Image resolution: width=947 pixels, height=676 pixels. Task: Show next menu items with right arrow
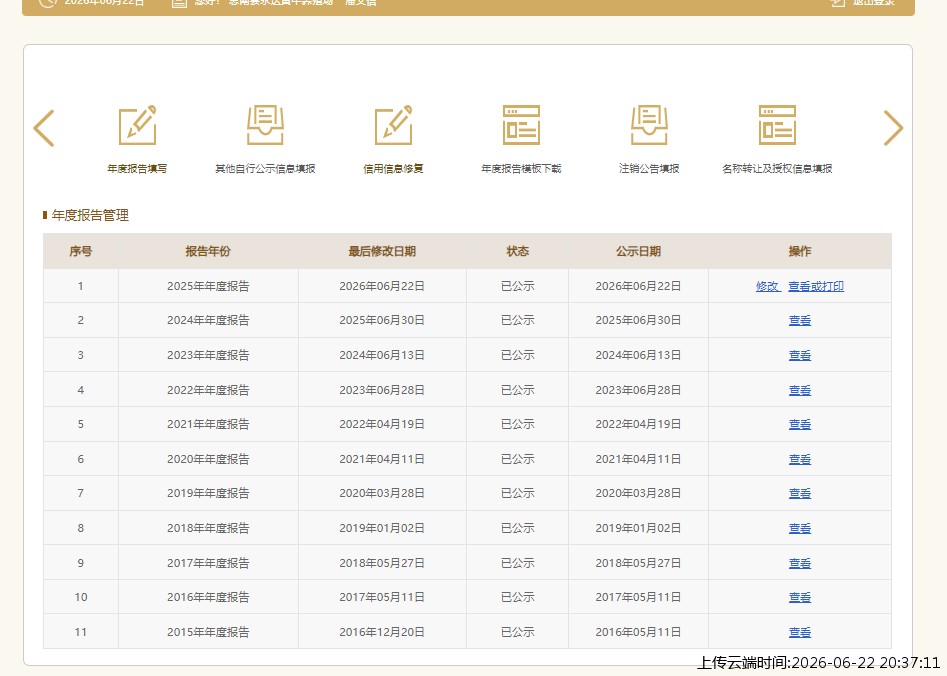click(x=893, y=128)
